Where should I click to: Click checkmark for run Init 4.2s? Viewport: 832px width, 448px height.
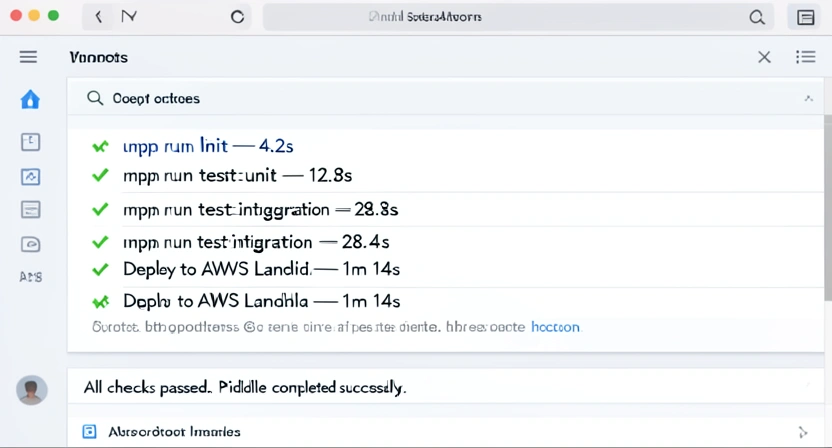(100, 146)
